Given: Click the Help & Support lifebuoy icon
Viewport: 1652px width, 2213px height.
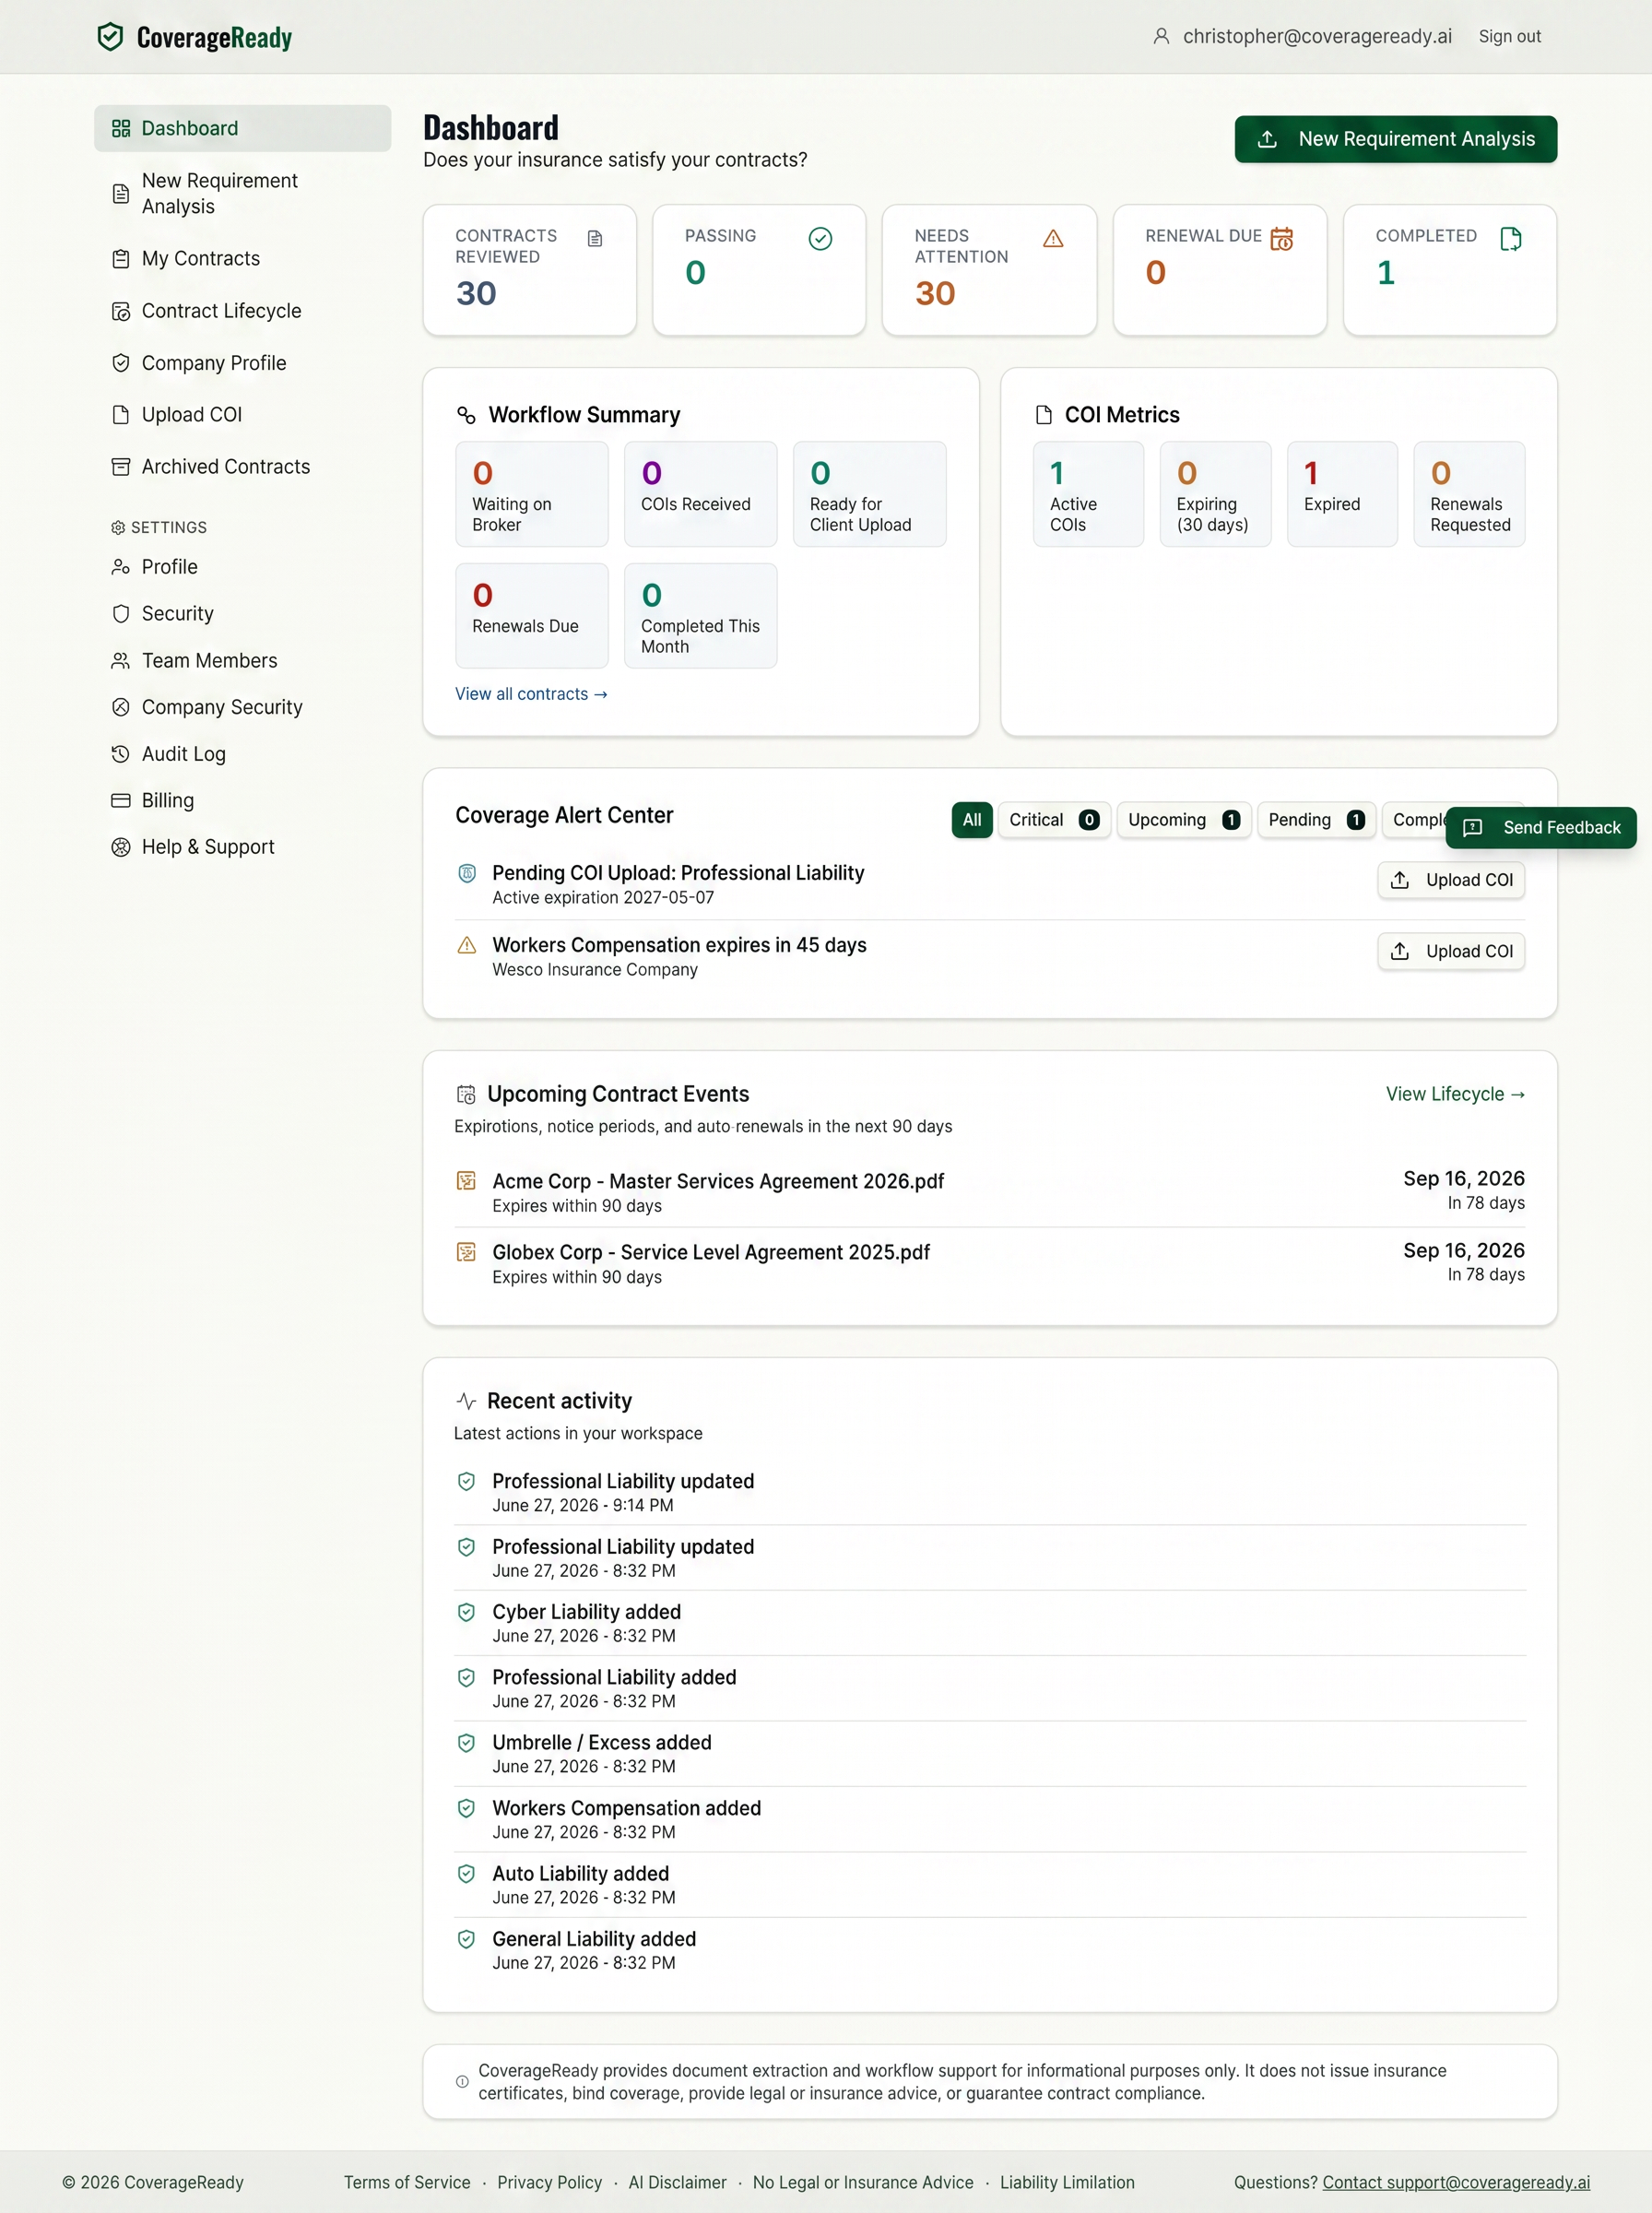Looking at the screenshot, I should coord(121,847).
